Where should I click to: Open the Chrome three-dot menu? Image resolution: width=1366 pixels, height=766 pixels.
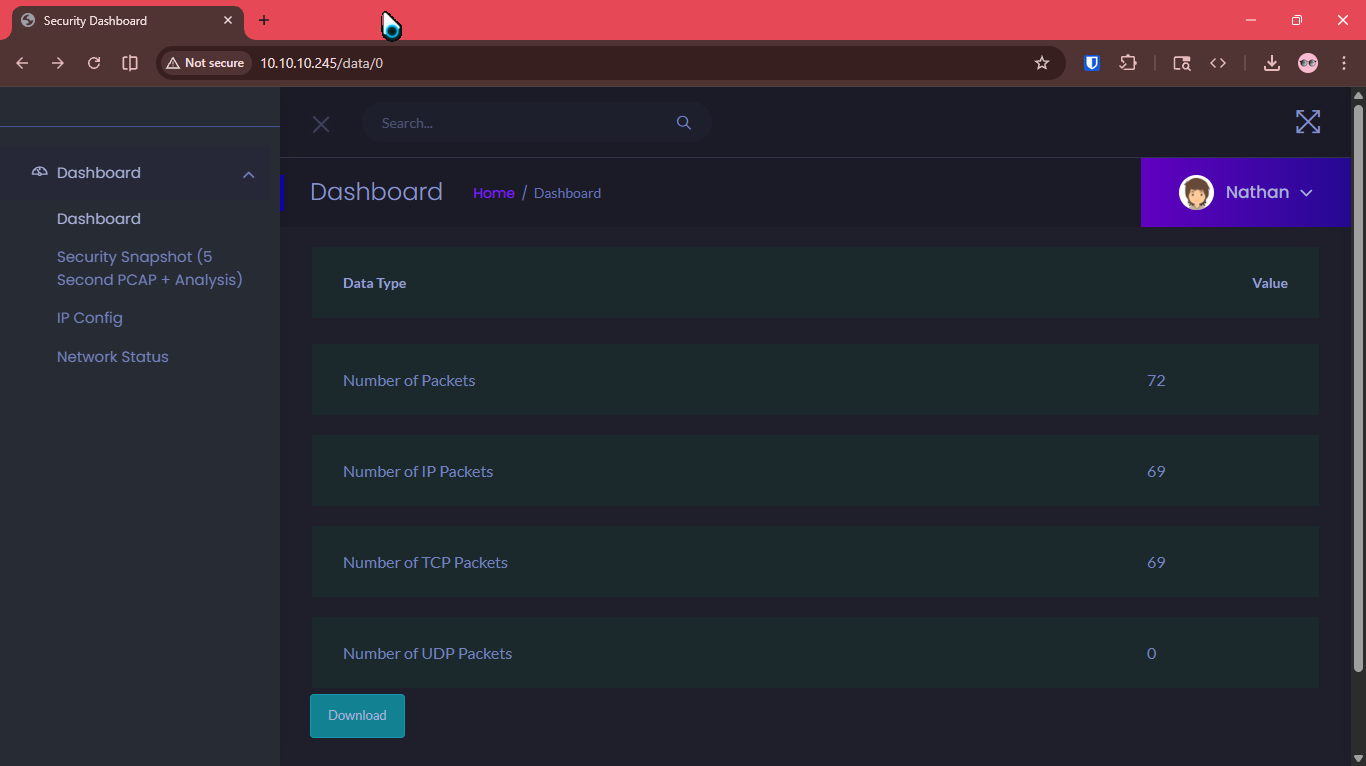point(1343,63)
